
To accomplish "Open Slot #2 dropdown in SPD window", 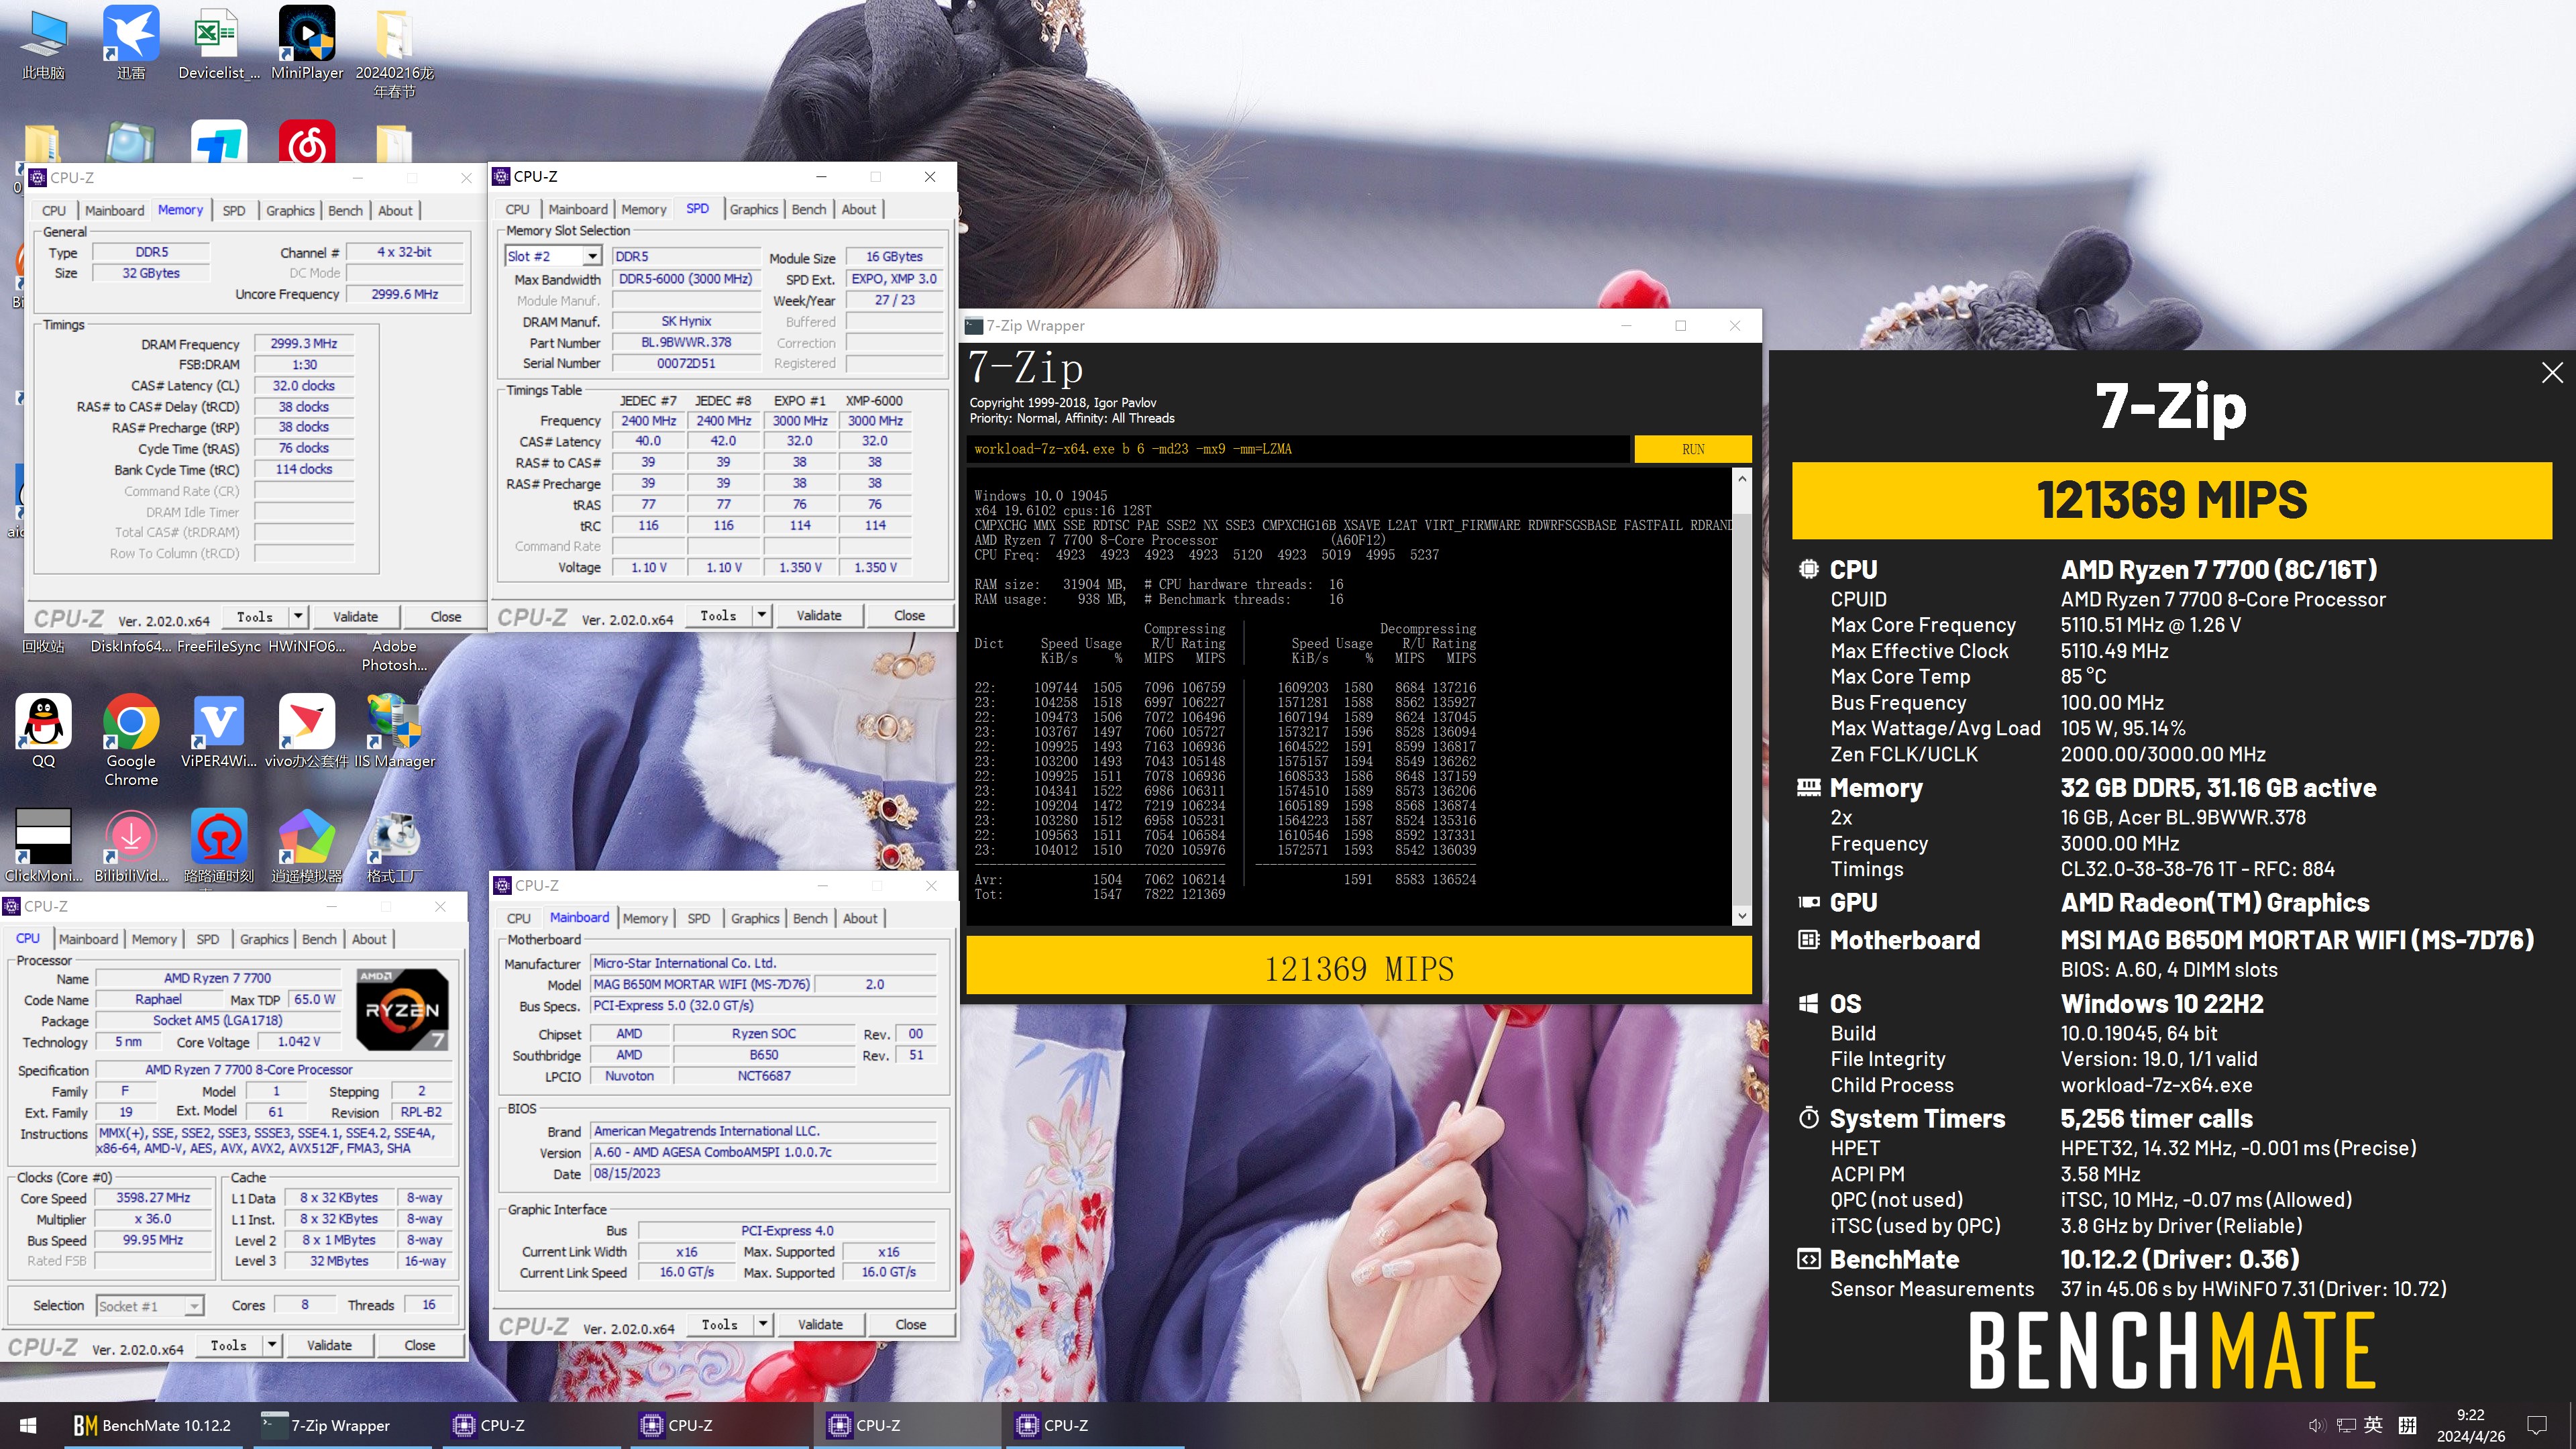I will (x=592, y=256).
